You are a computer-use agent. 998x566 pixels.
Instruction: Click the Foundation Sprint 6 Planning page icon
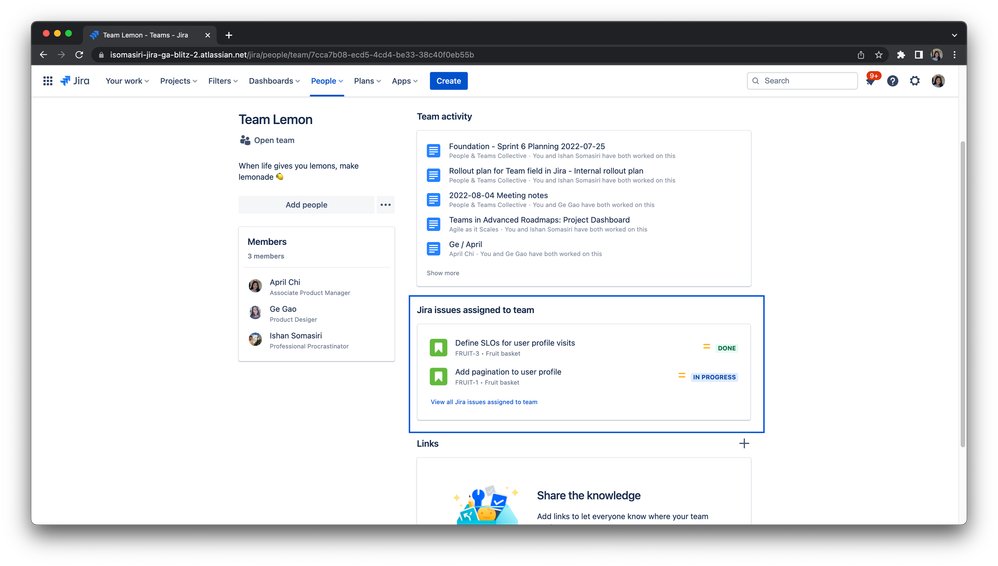coord(433,151)
